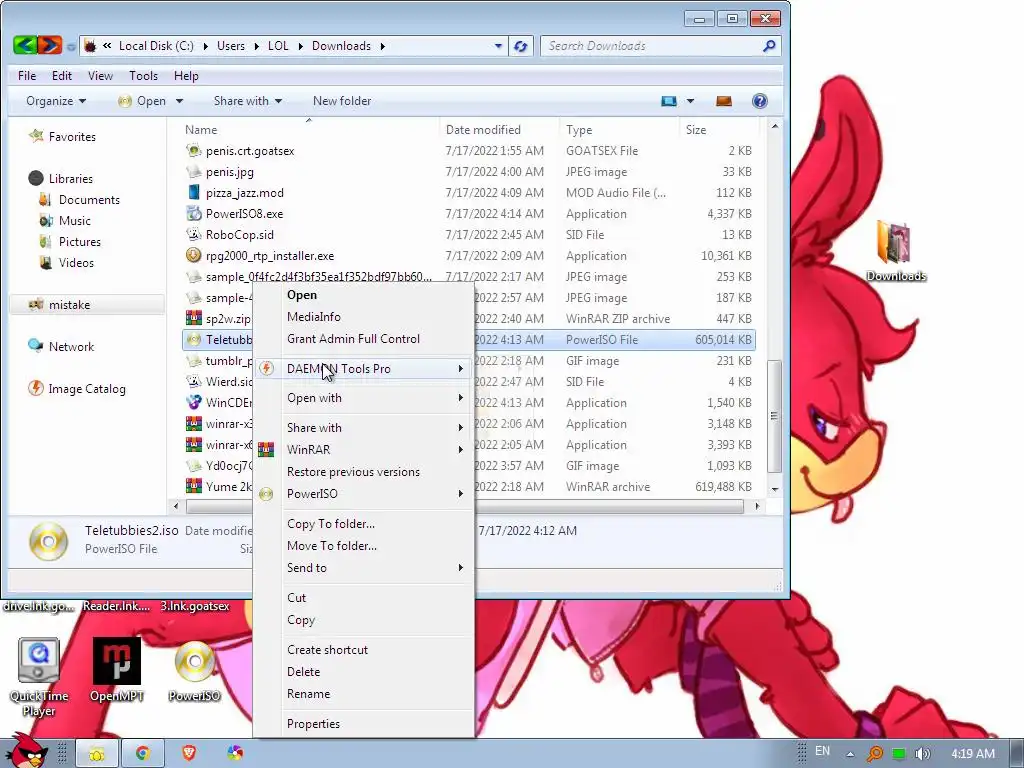
Task: Click the Users breadcrumb segment
Action: tap(231, 46)
